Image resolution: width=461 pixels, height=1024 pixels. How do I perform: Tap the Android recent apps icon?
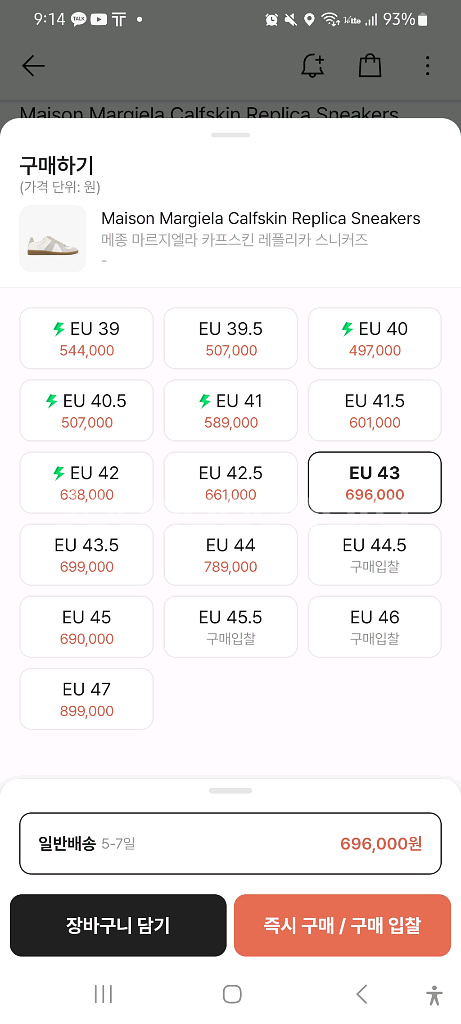pos(103,994)
